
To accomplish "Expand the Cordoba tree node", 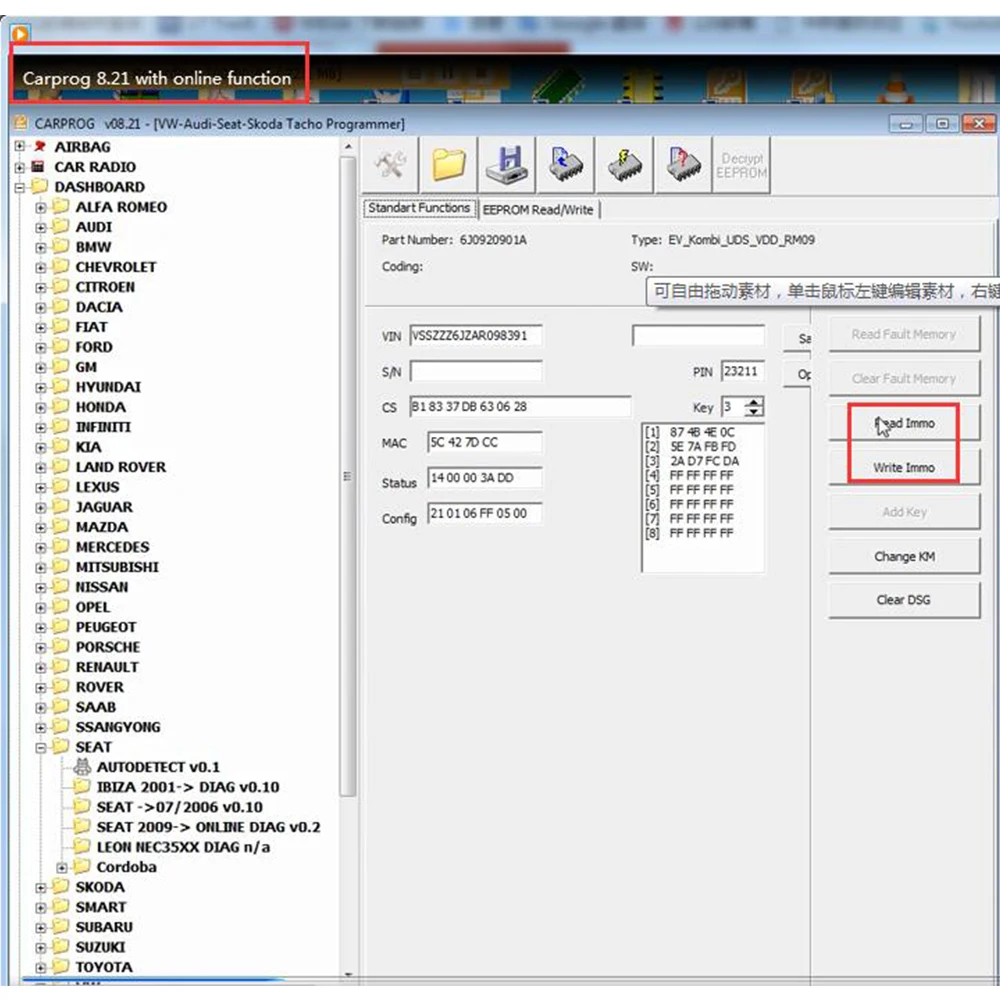I will (x=62, y=867).
